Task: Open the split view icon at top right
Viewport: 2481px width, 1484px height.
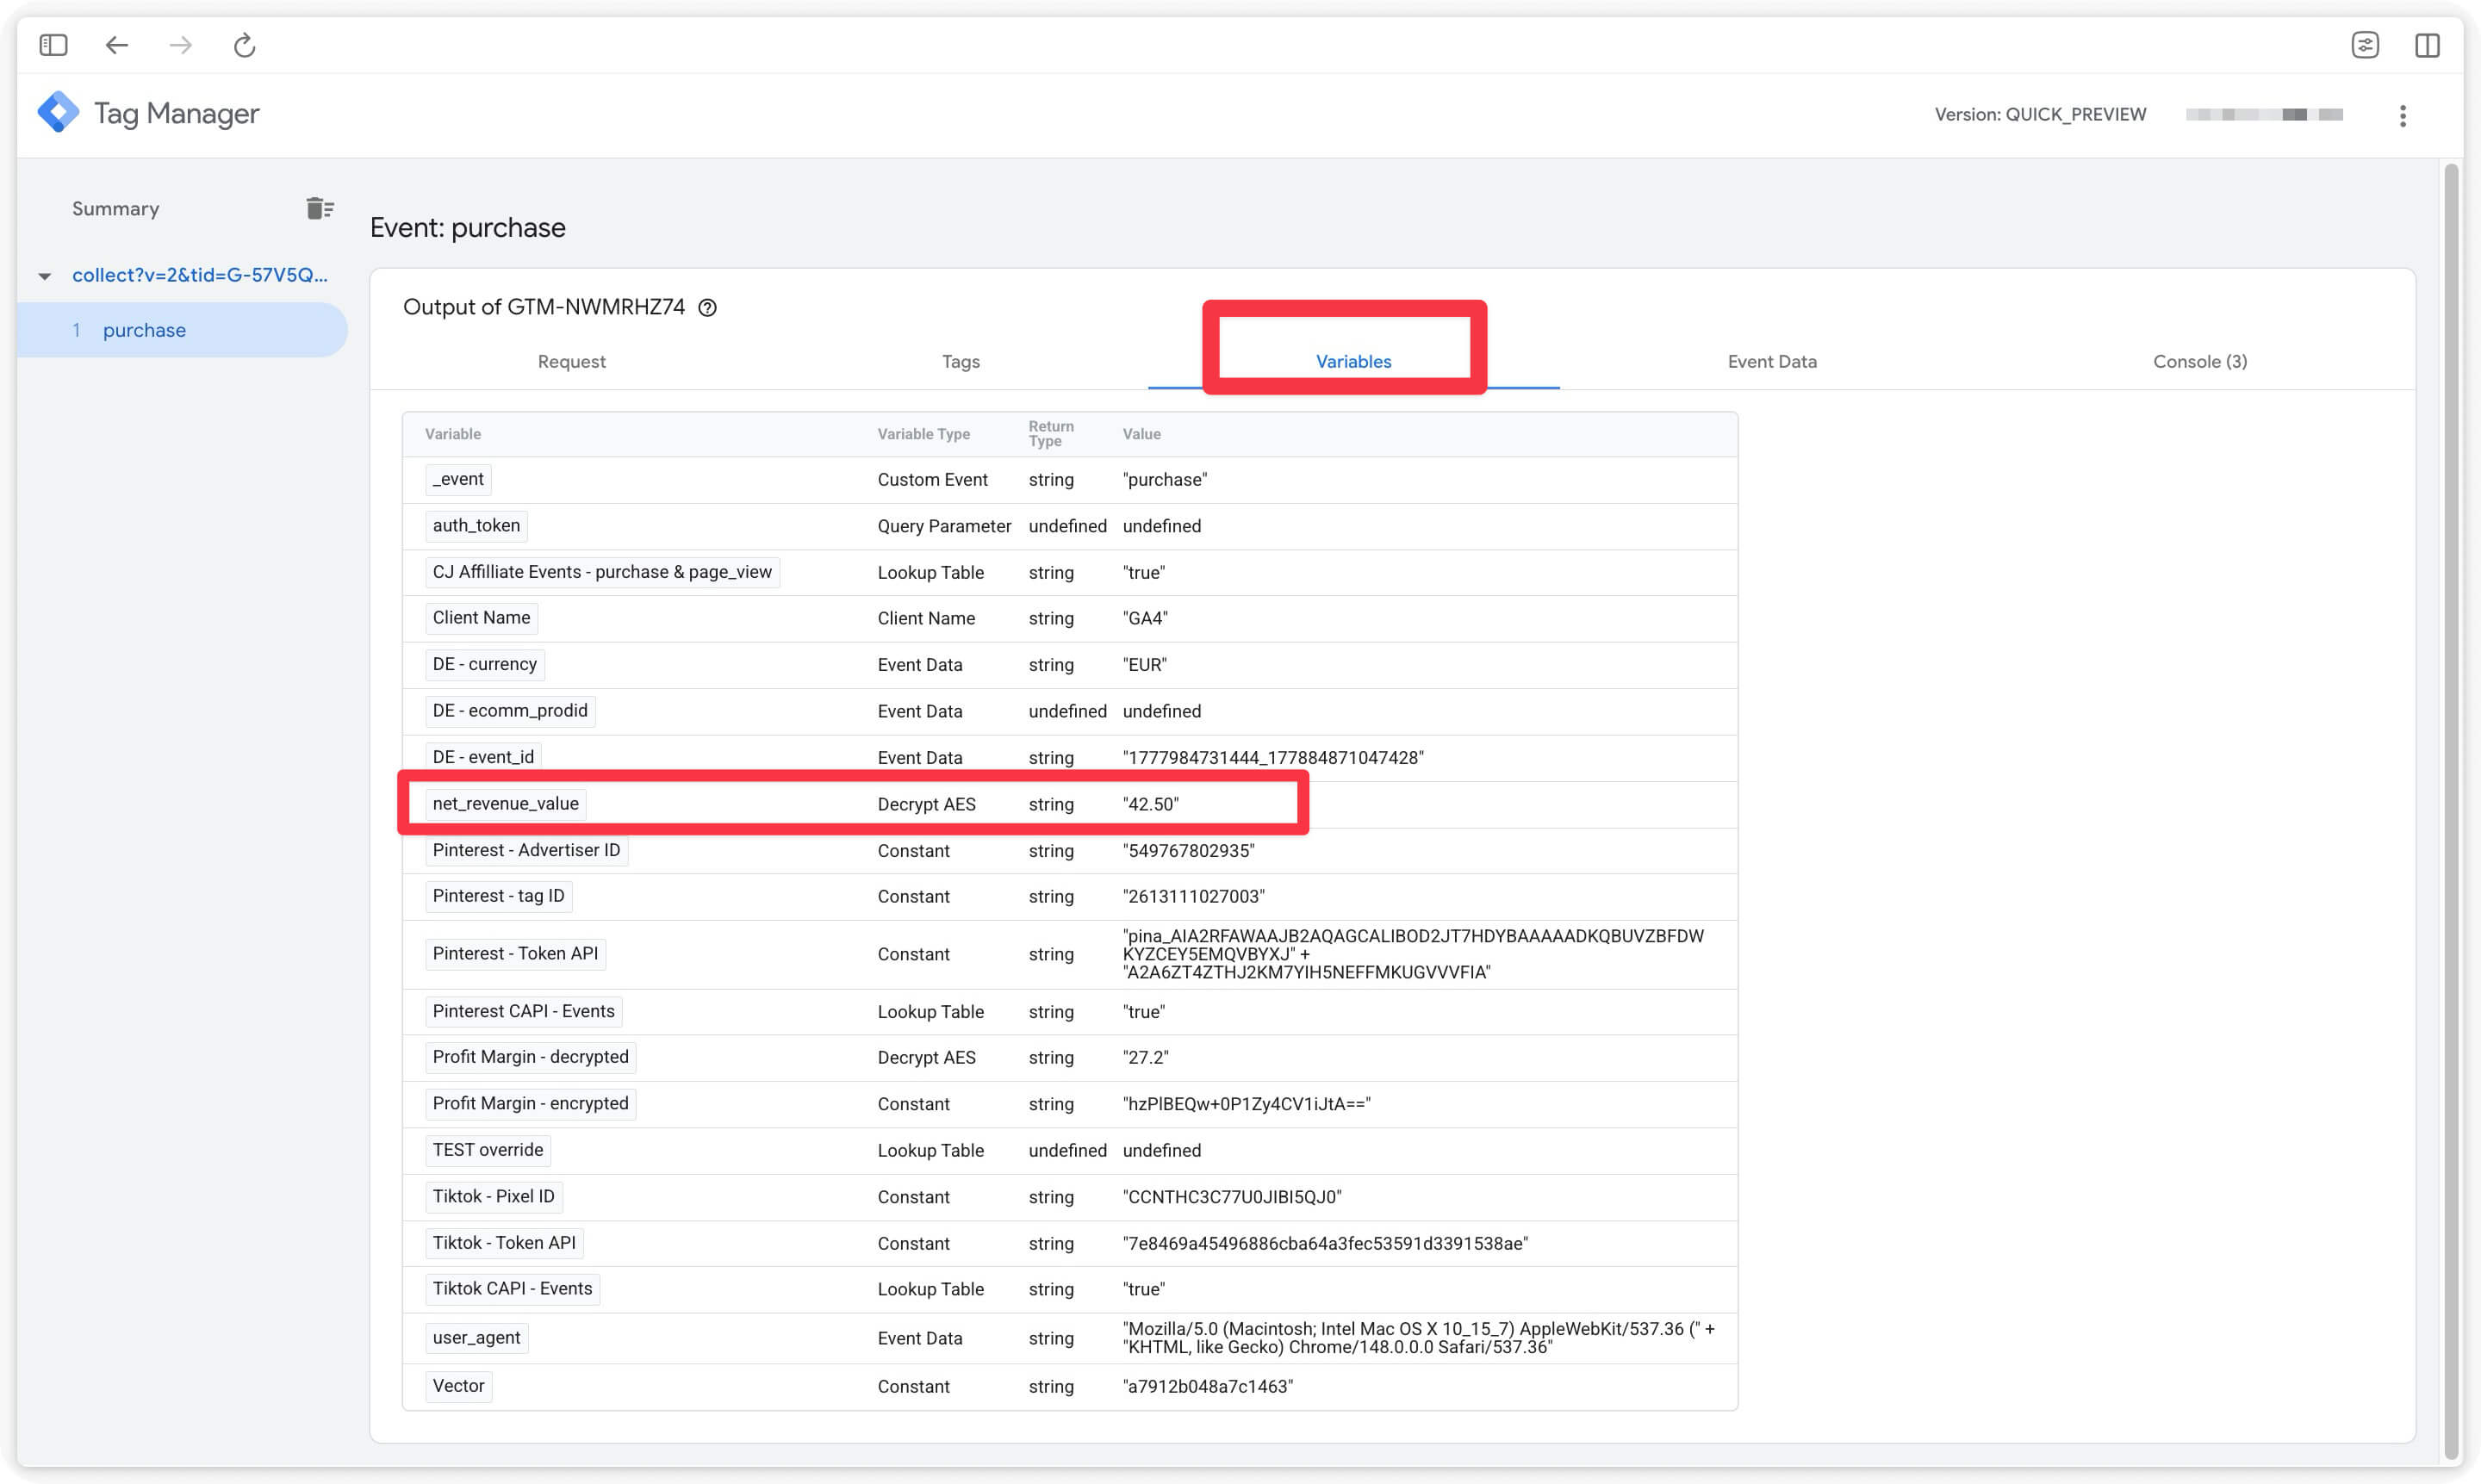Action: (x=2427, y=45)
